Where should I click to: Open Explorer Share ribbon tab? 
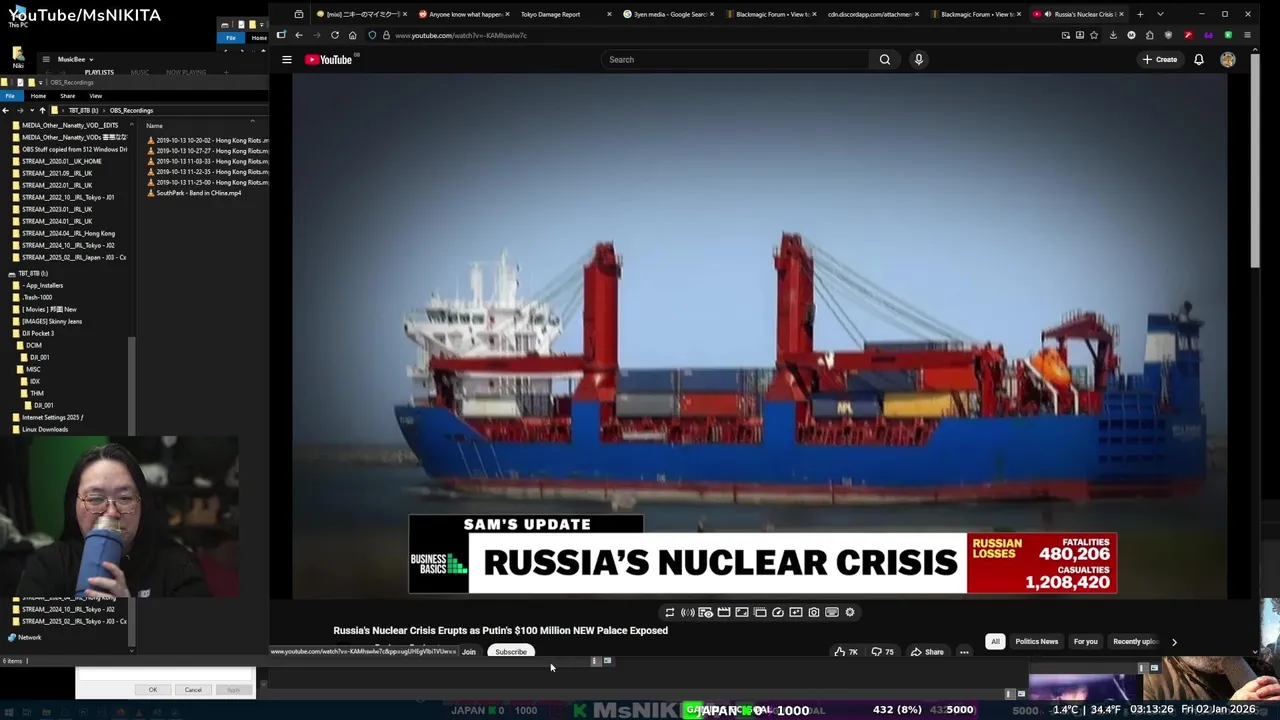(x=67, y=96)
